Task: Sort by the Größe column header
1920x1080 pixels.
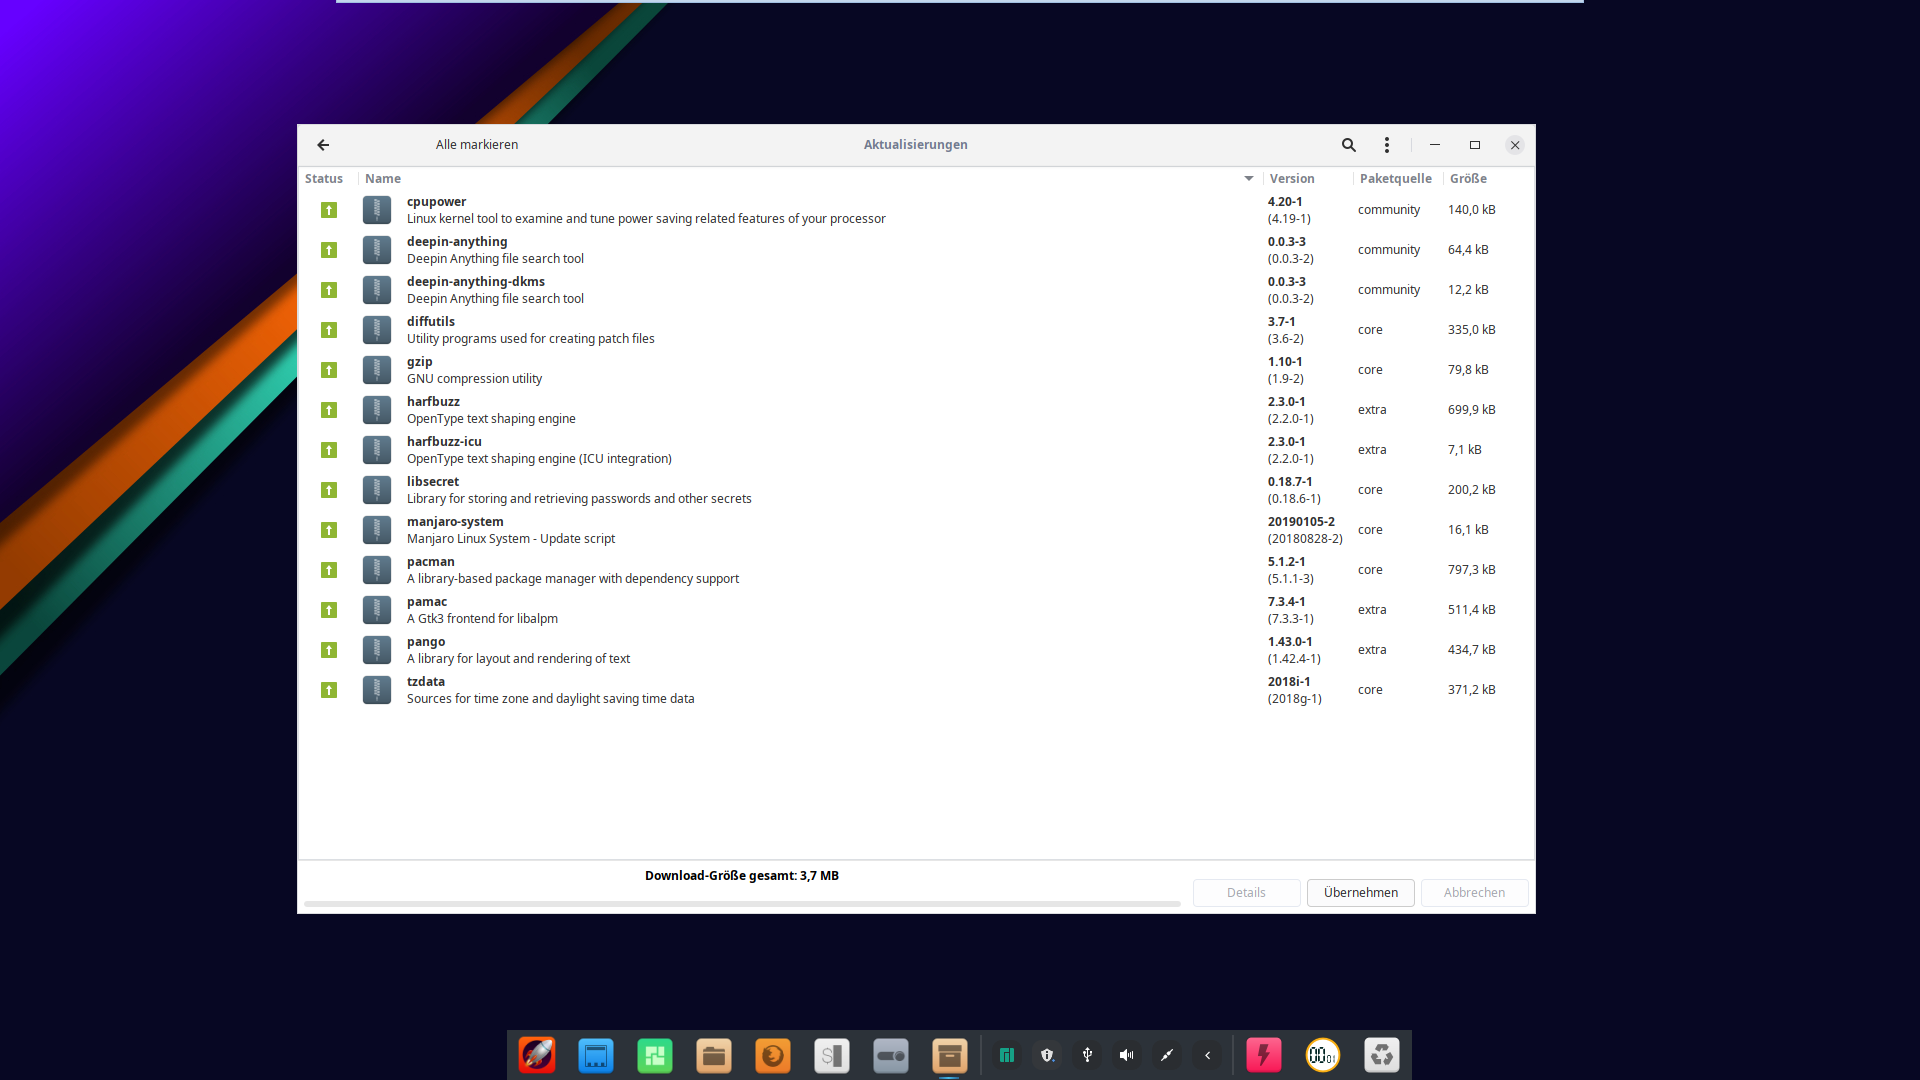Action: [x=1468, y=179]
